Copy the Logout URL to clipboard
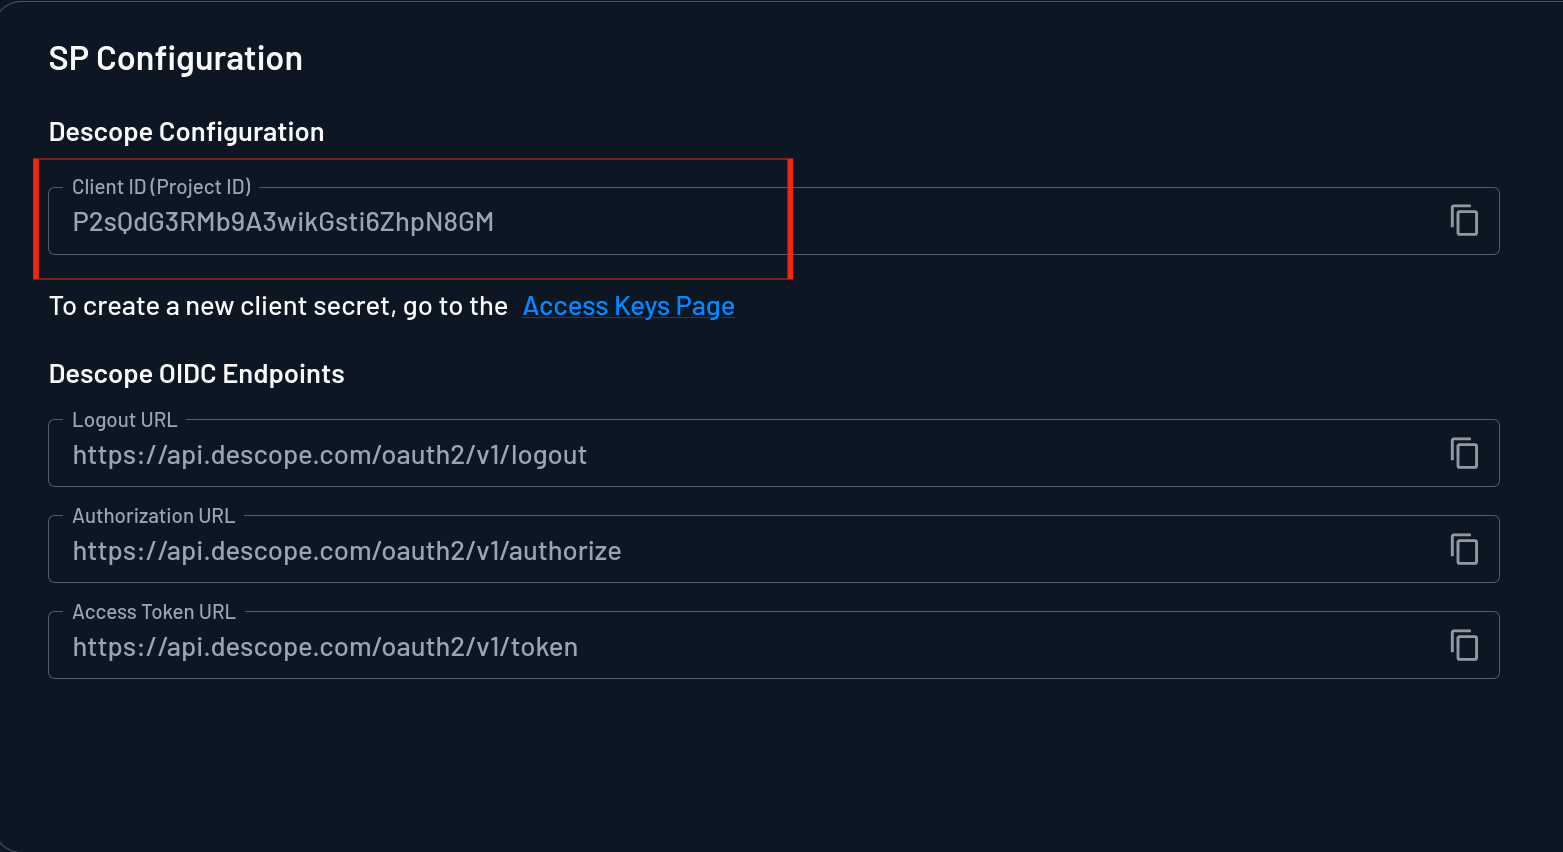The height and width of the screenshot is (852, 1563). click(1464, 454)
